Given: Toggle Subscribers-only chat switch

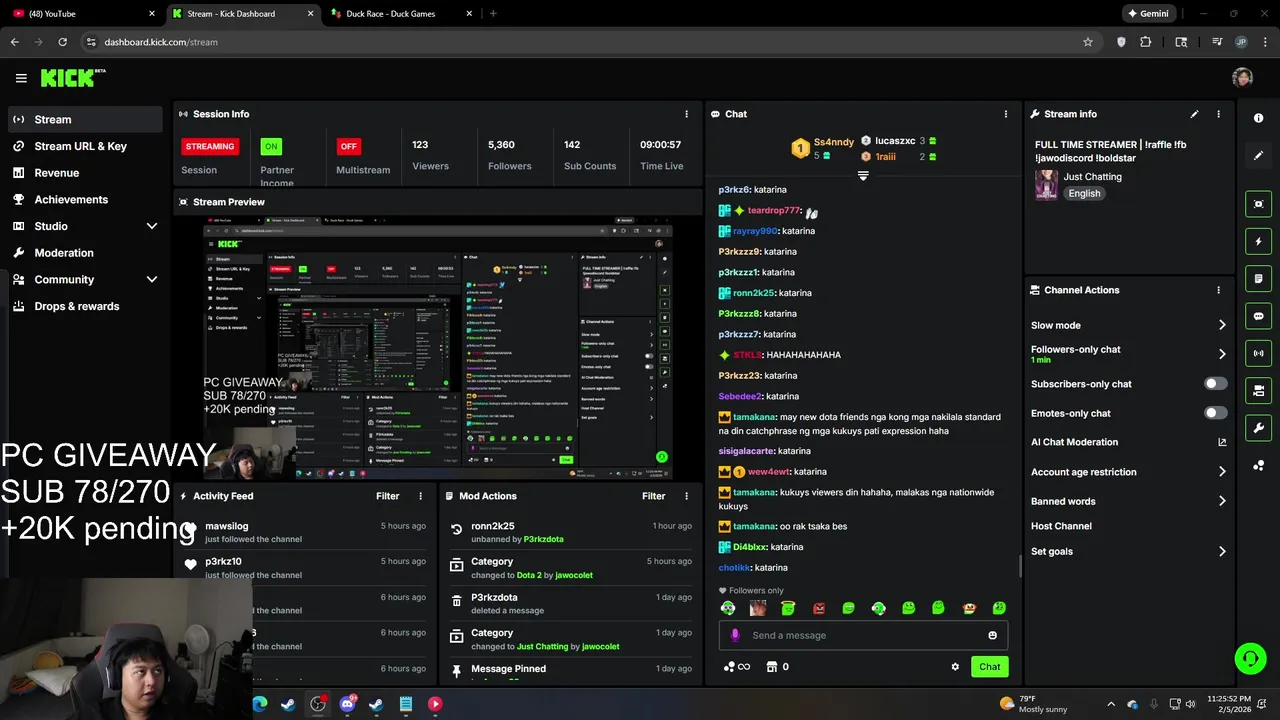Looking at the screenshot, I should click(x=1215, y=384).
